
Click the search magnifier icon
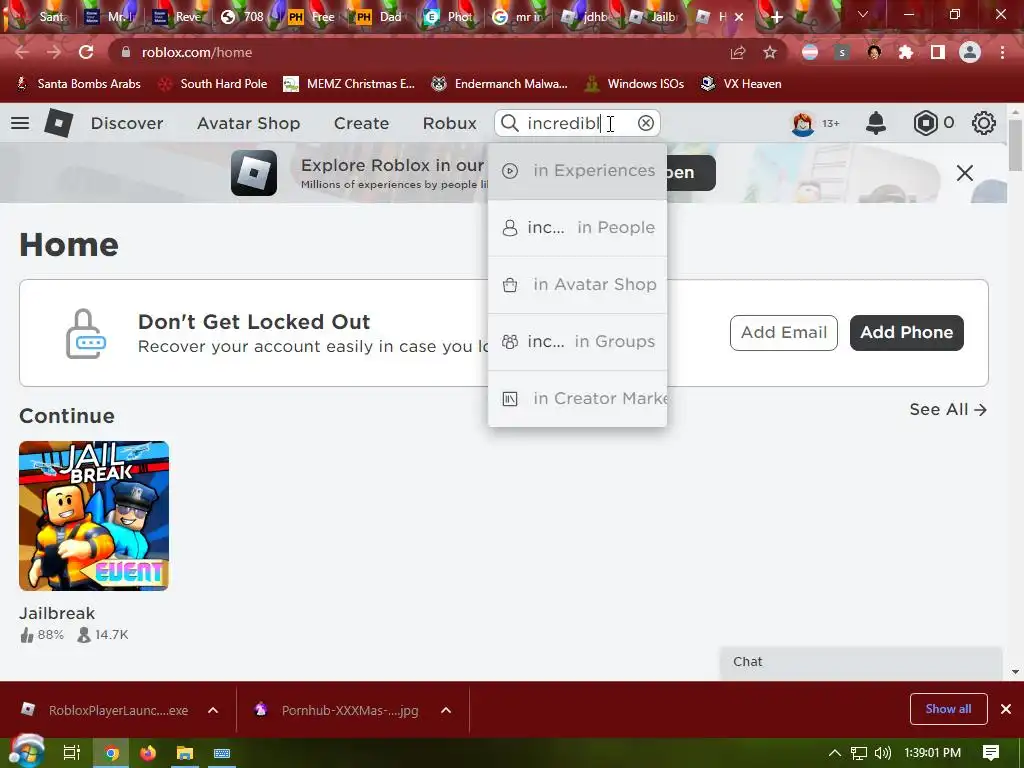pyautogui.click(x=509, y=123)
